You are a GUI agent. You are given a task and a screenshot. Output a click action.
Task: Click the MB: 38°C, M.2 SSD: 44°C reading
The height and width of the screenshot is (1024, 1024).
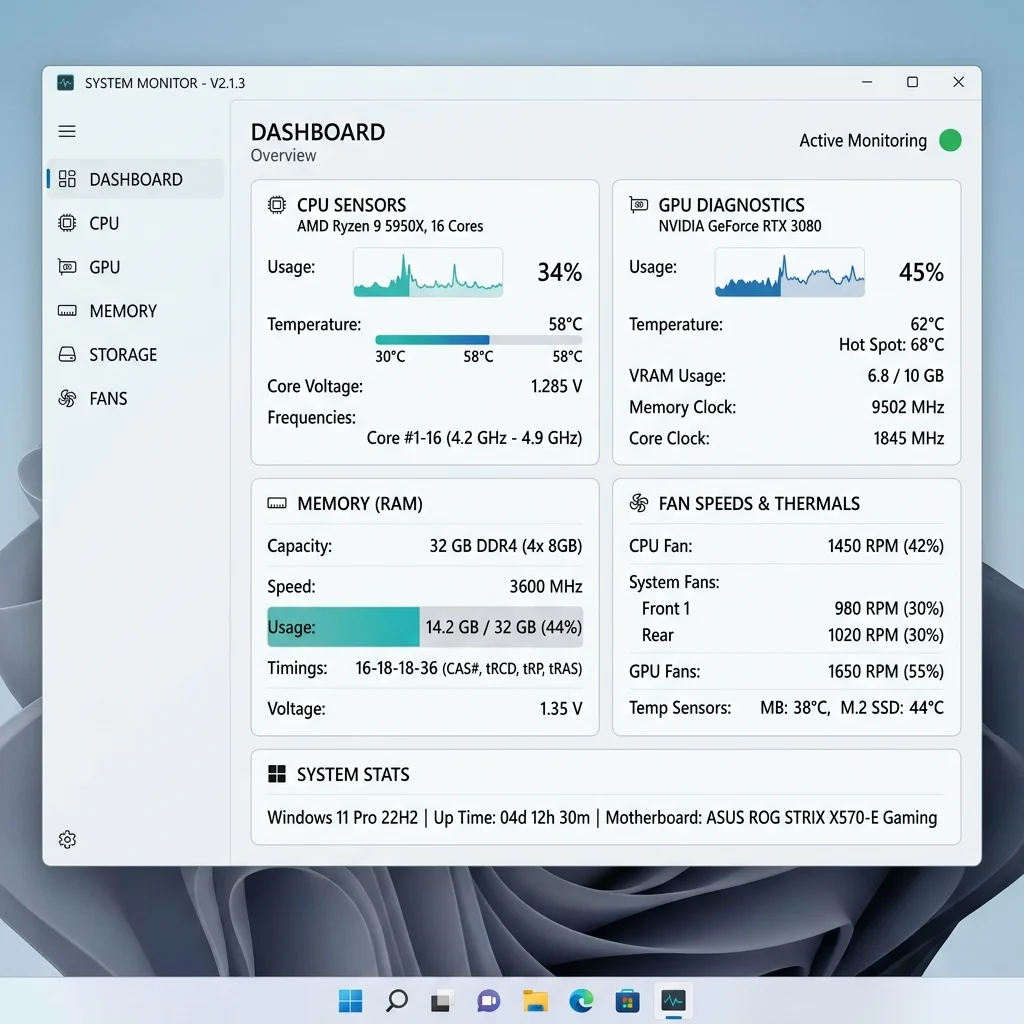coord(852,707)
